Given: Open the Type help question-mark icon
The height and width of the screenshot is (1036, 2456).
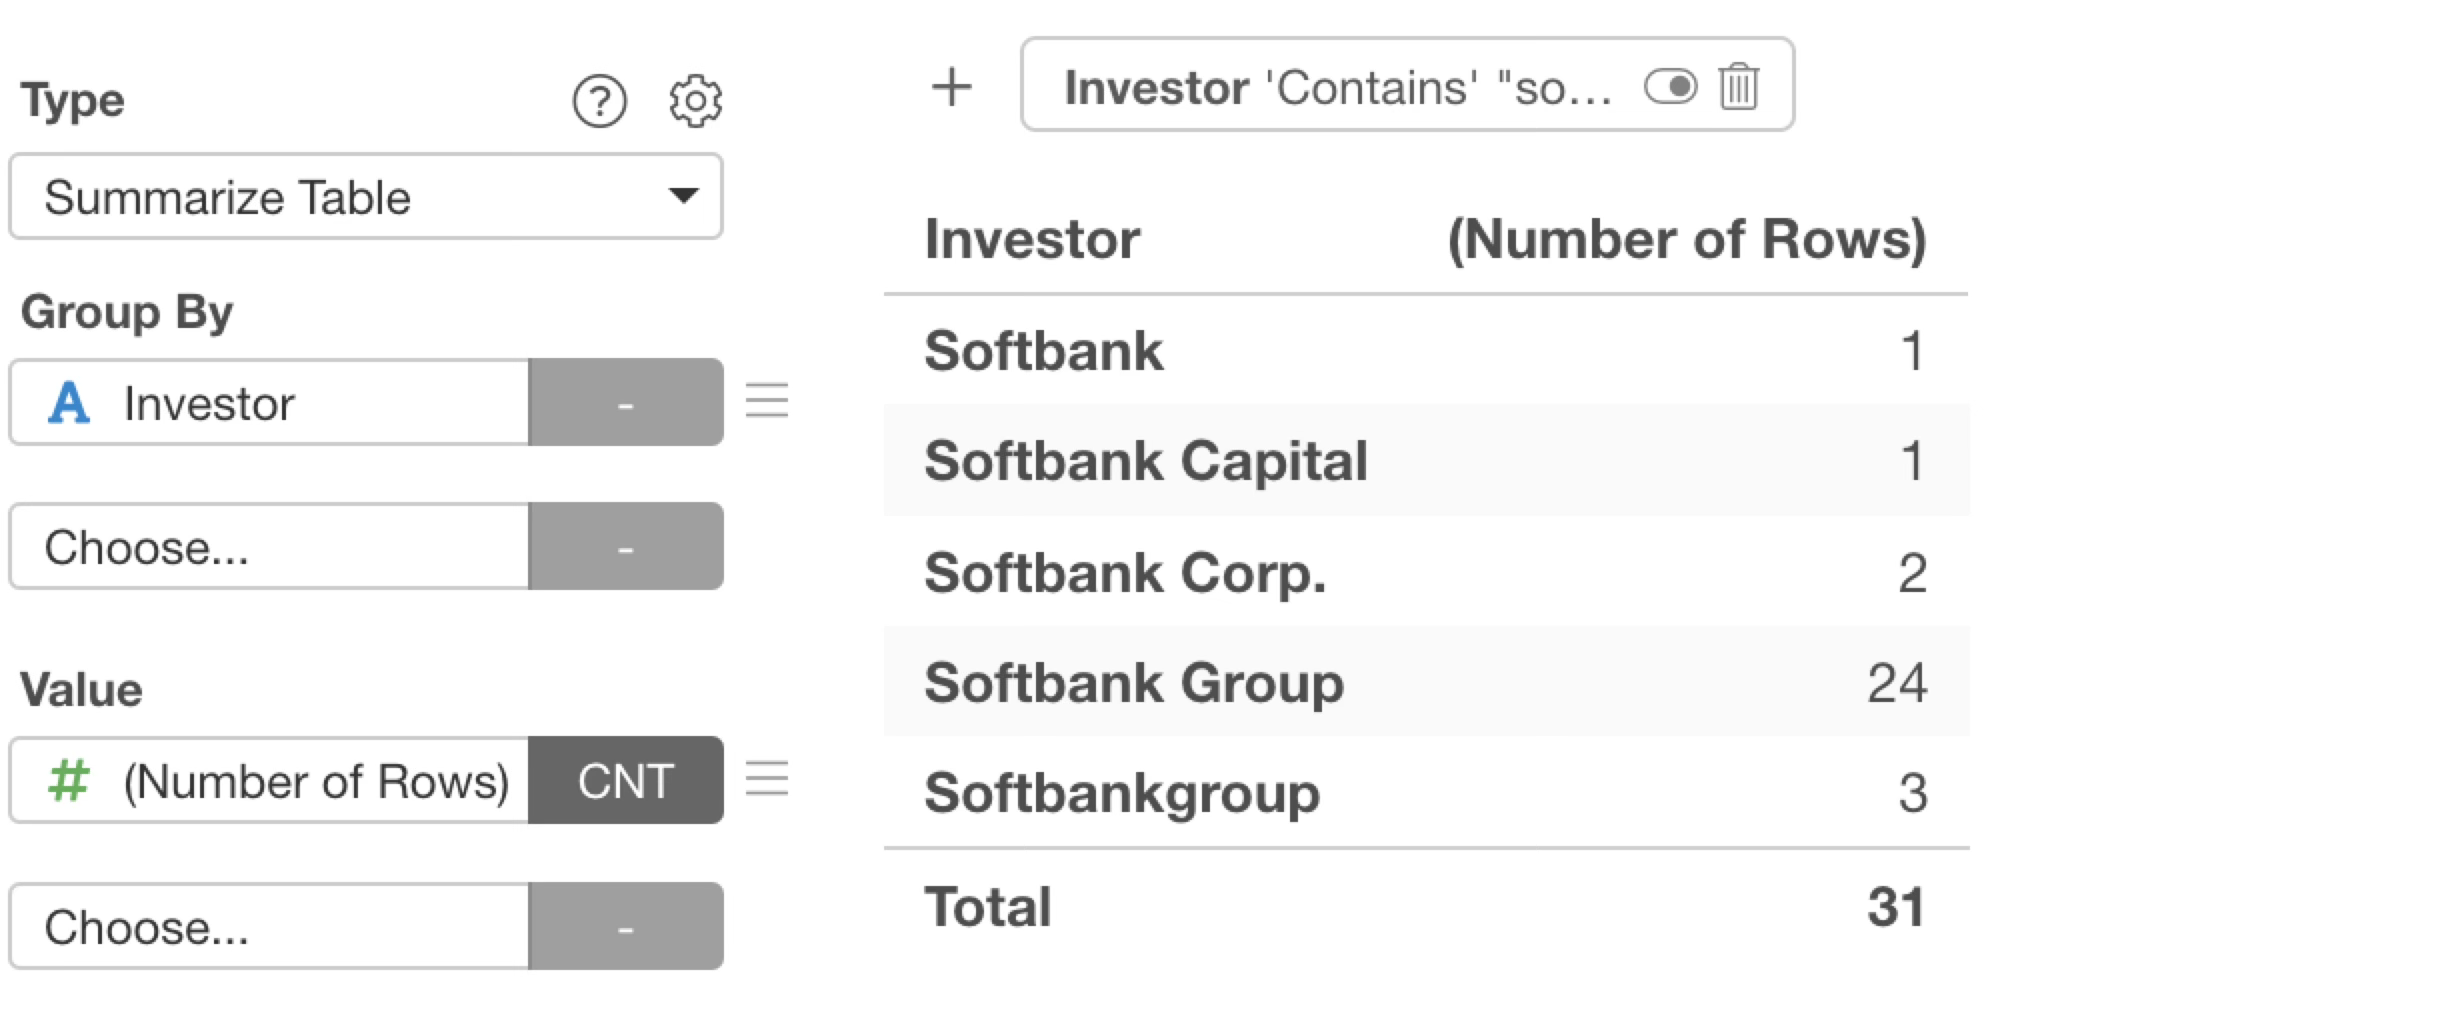Looking at the screenshot, I should [599, 101].
